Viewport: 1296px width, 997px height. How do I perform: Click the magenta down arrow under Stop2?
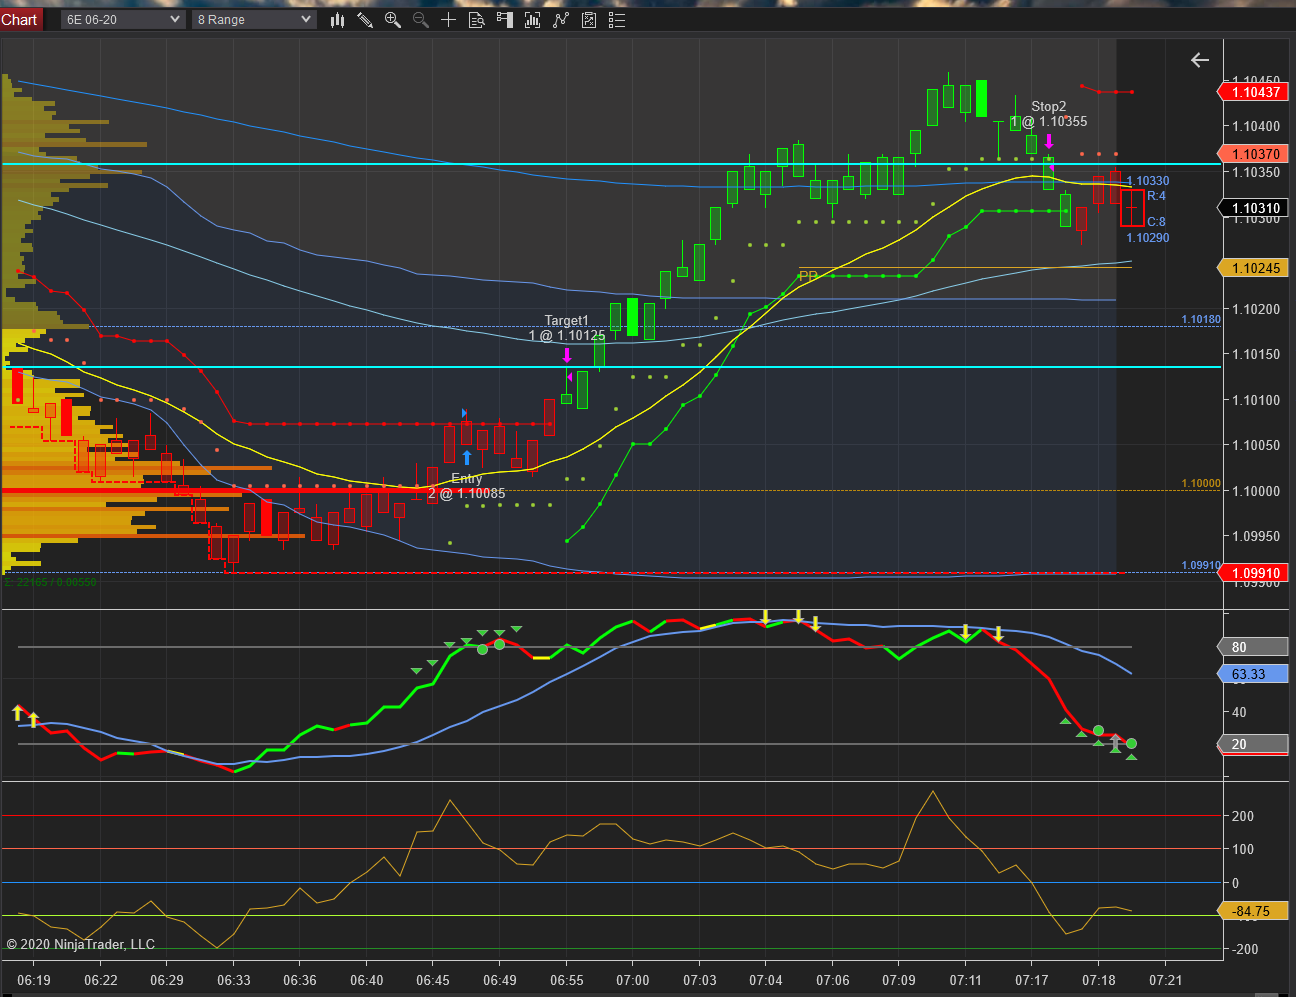tap(1049, 141)
